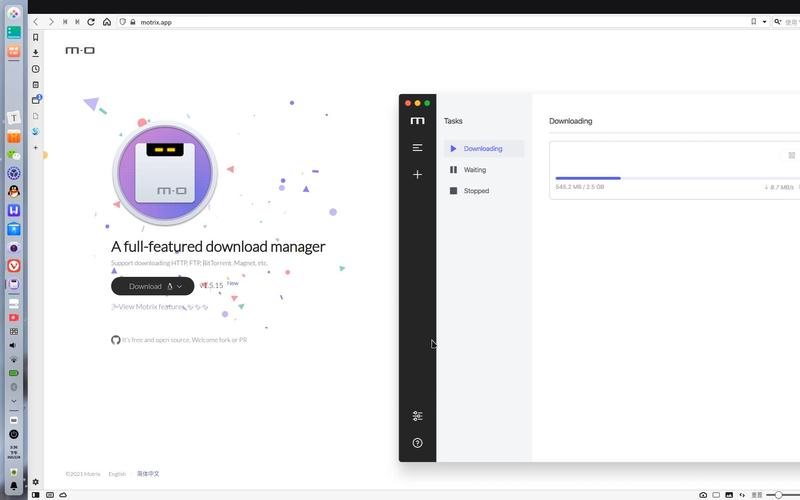Go to the browser home page
The width and height of the screenshot is (800, 500).
pos(107,22)
